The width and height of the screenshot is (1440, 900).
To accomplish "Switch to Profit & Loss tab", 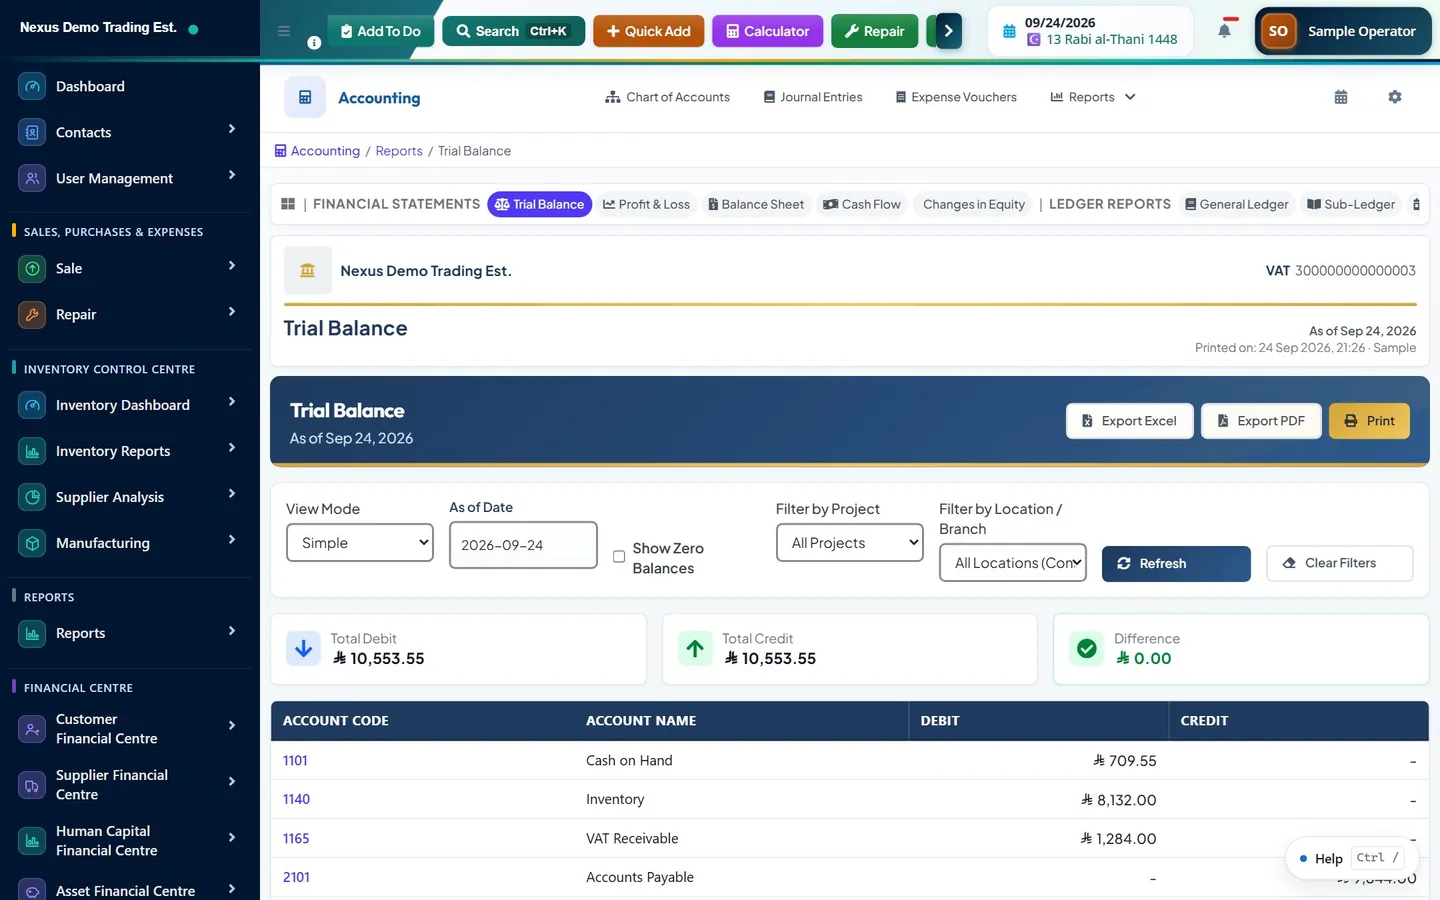I will click(646, 204).
